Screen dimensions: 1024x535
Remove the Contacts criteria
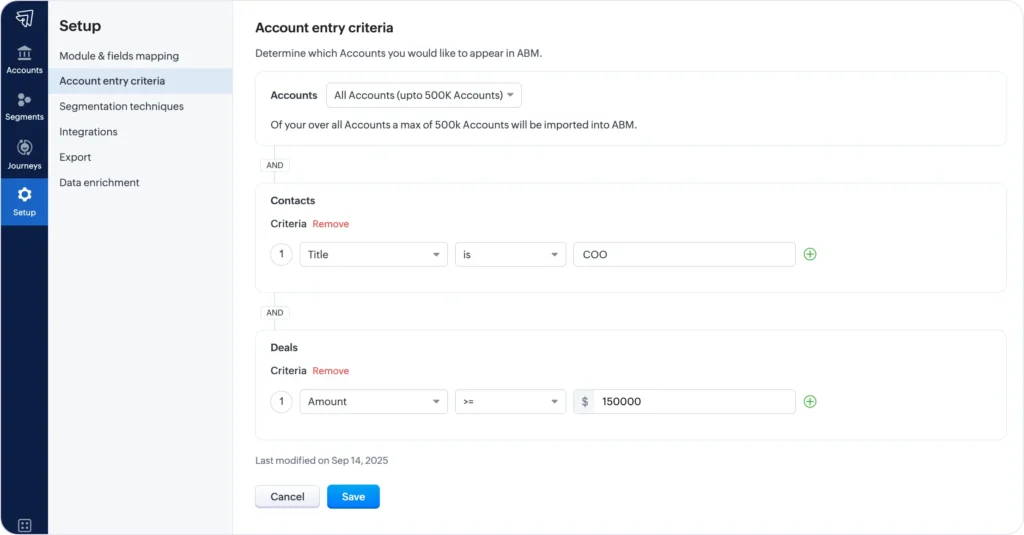pos(330,223)
